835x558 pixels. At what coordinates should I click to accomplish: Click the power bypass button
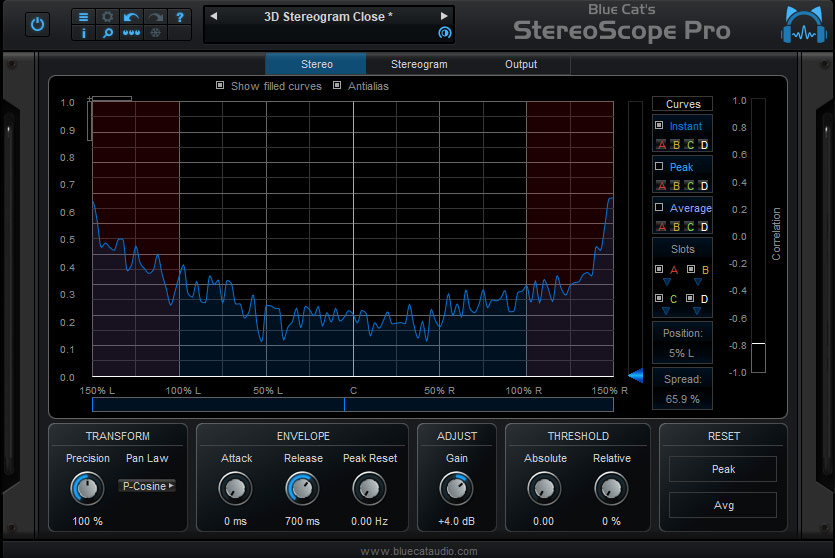click(x=38, y=24)
